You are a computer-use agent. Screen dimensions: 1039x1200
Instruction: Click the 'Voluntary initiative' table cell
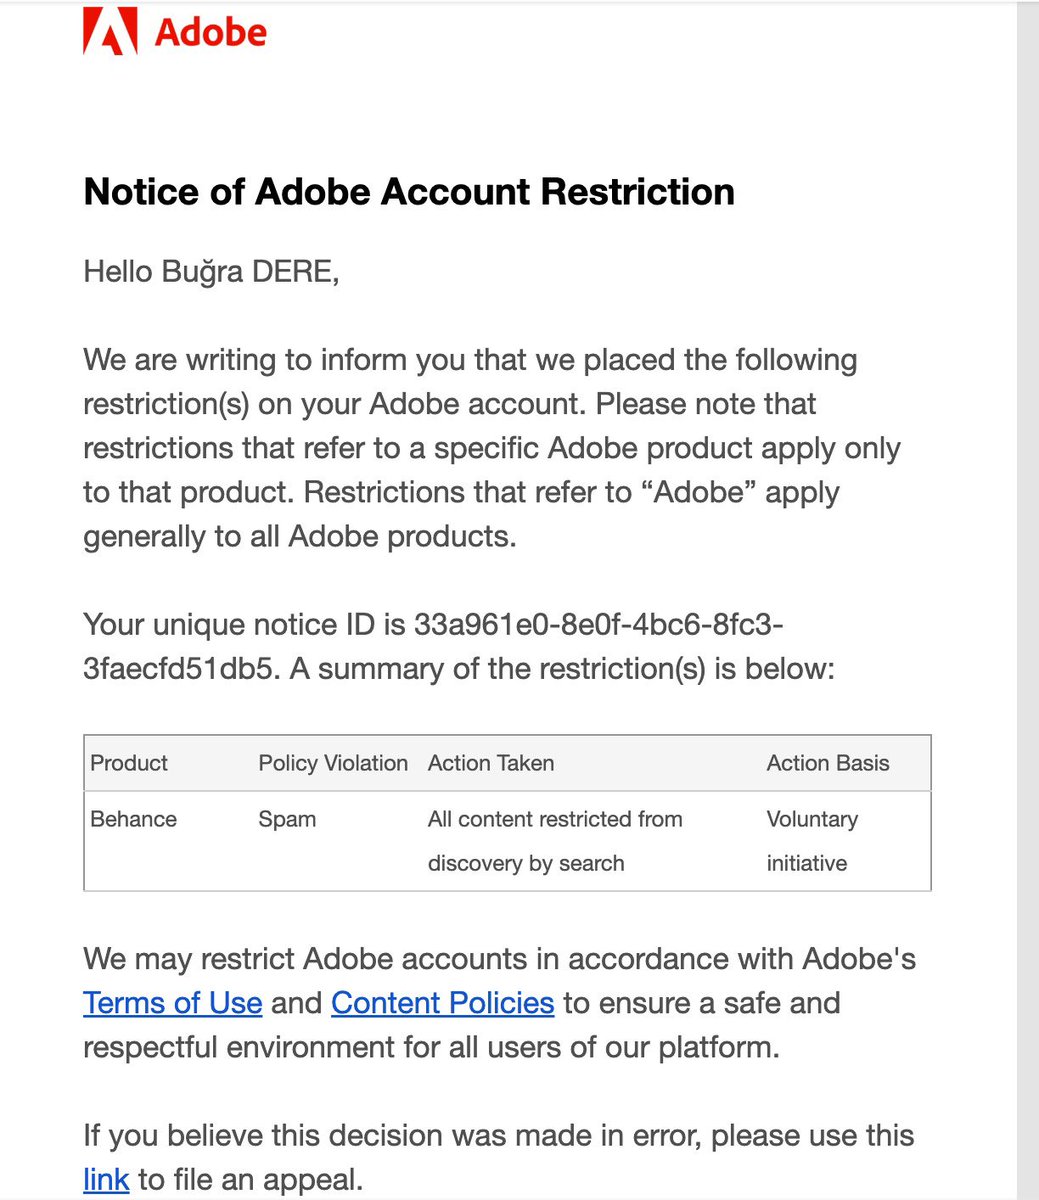[812, 841]
